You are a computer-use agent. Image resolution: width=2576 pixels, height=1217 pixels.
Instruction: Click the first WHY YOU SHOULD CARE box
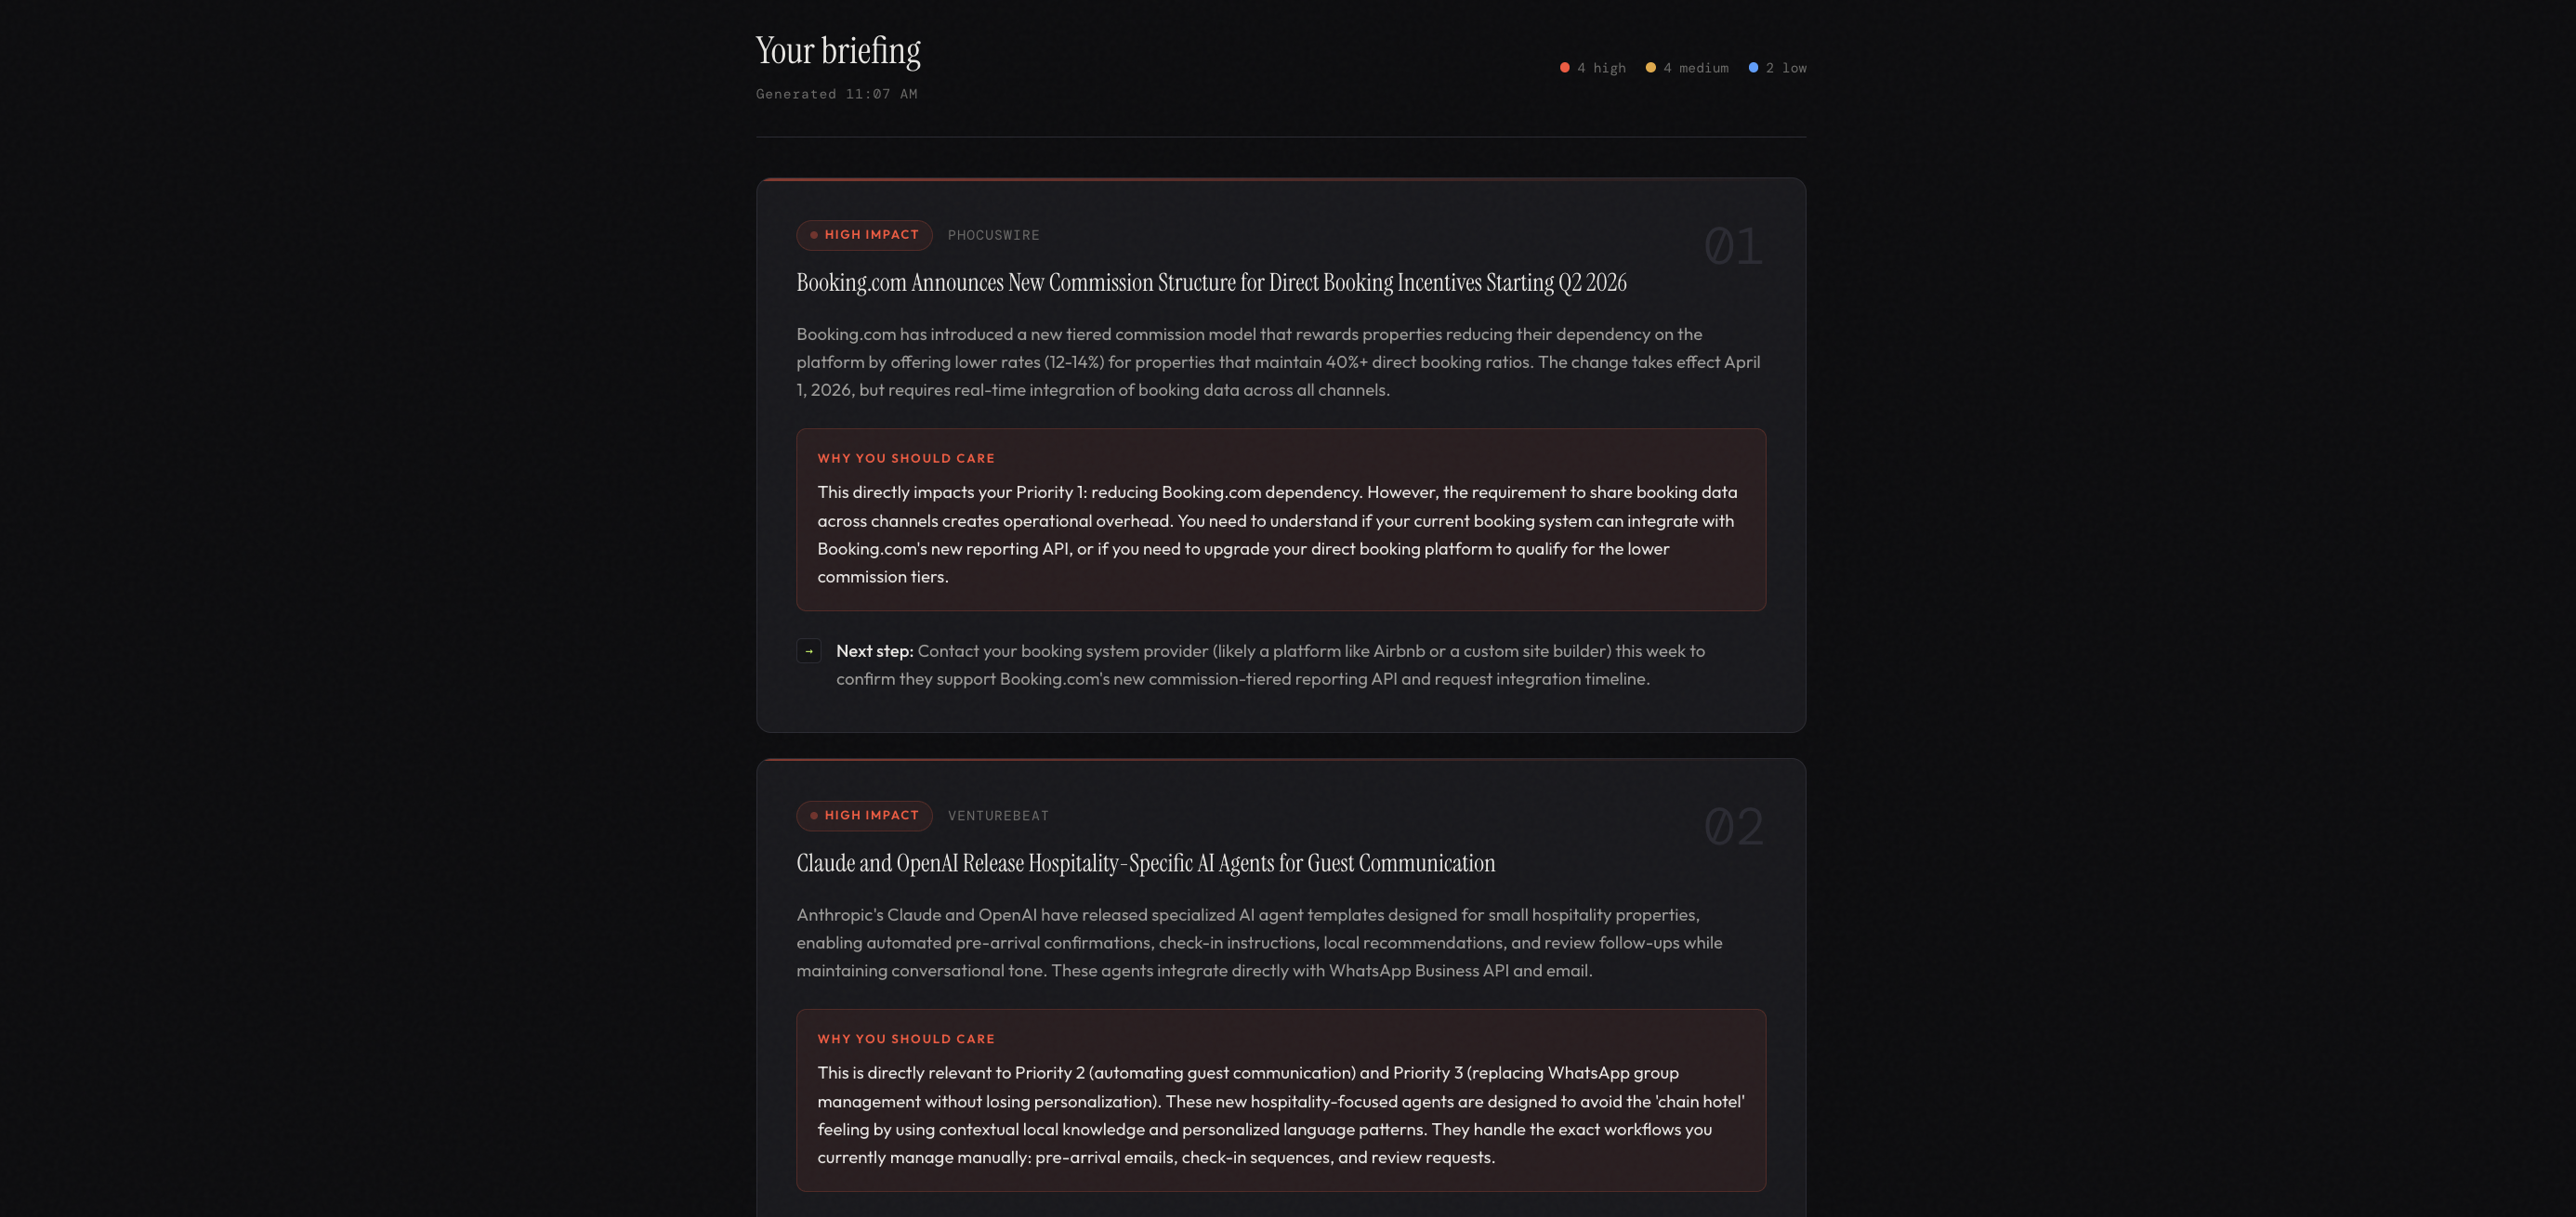1281,520
